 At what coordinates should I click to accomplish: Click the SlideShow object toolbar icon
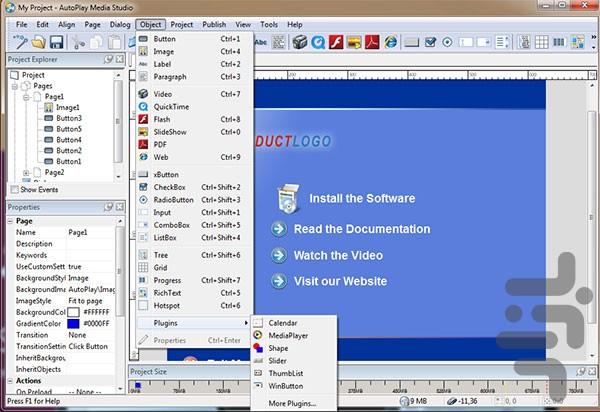(x=354, y=42)
